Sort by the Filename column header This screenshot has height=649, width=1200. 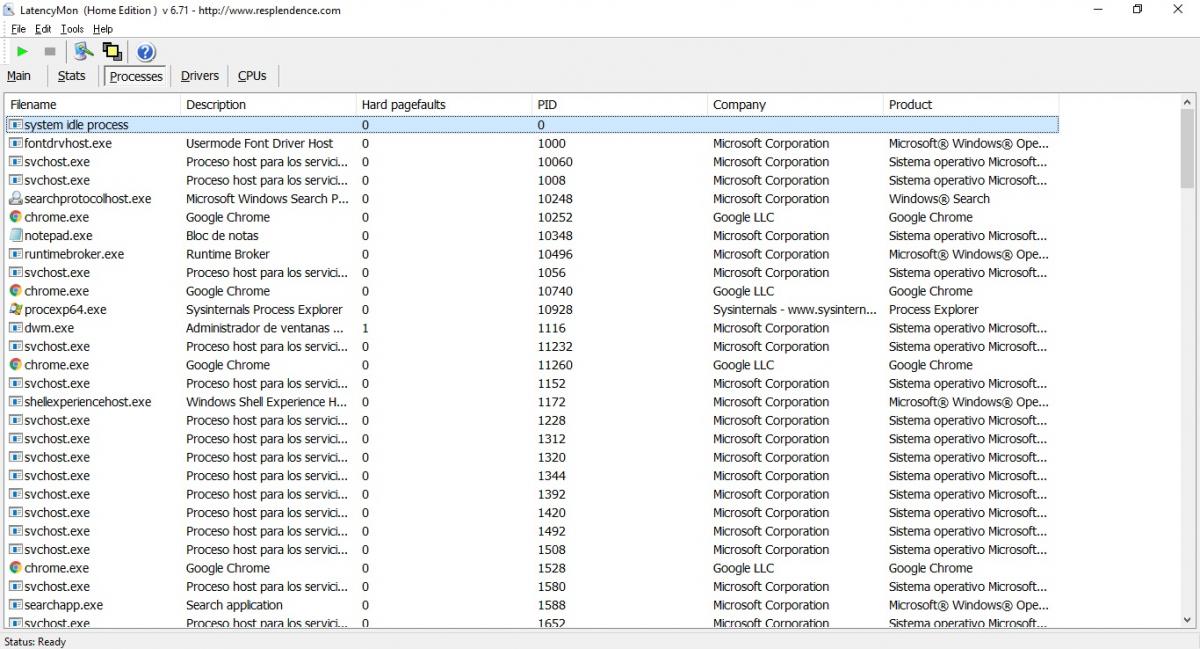93,104
